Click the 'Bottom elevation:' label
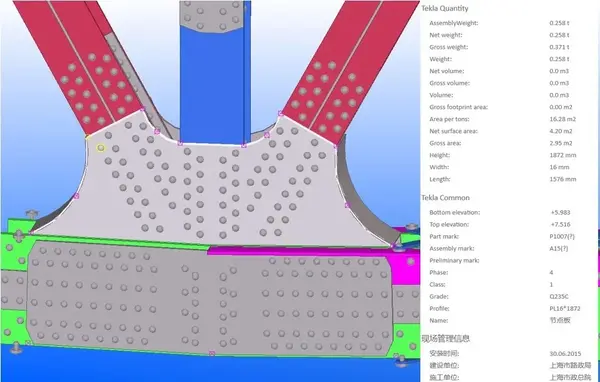The image size is (600, 382). point(455,212)
